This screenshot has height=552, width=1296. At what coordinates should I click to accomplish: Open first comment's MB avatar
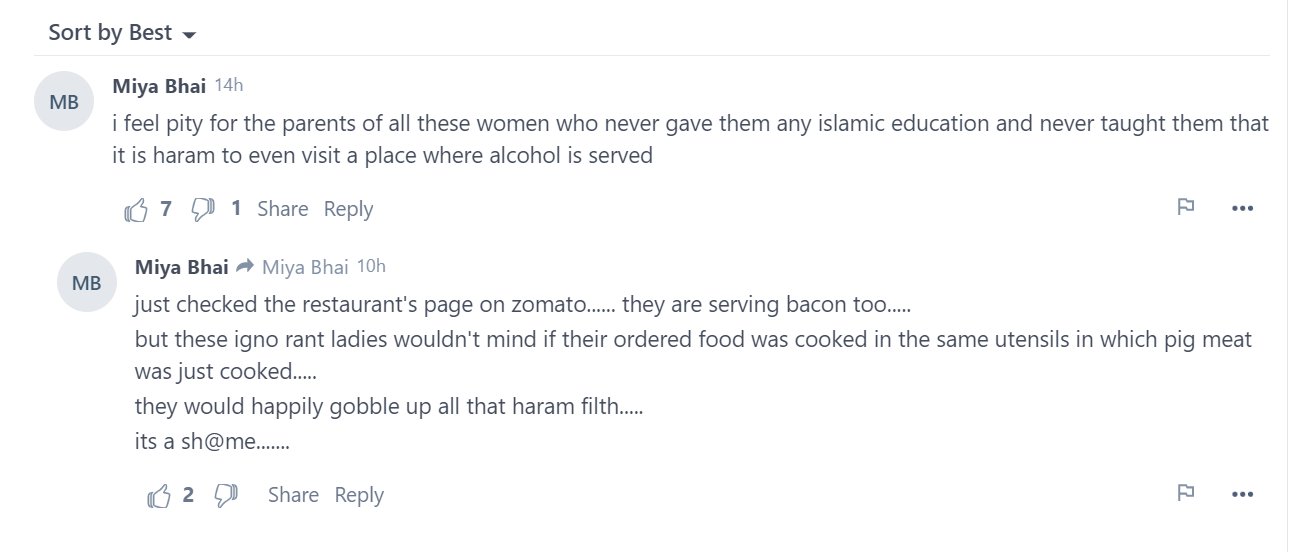pyautogui.click(x=65, y=101)
